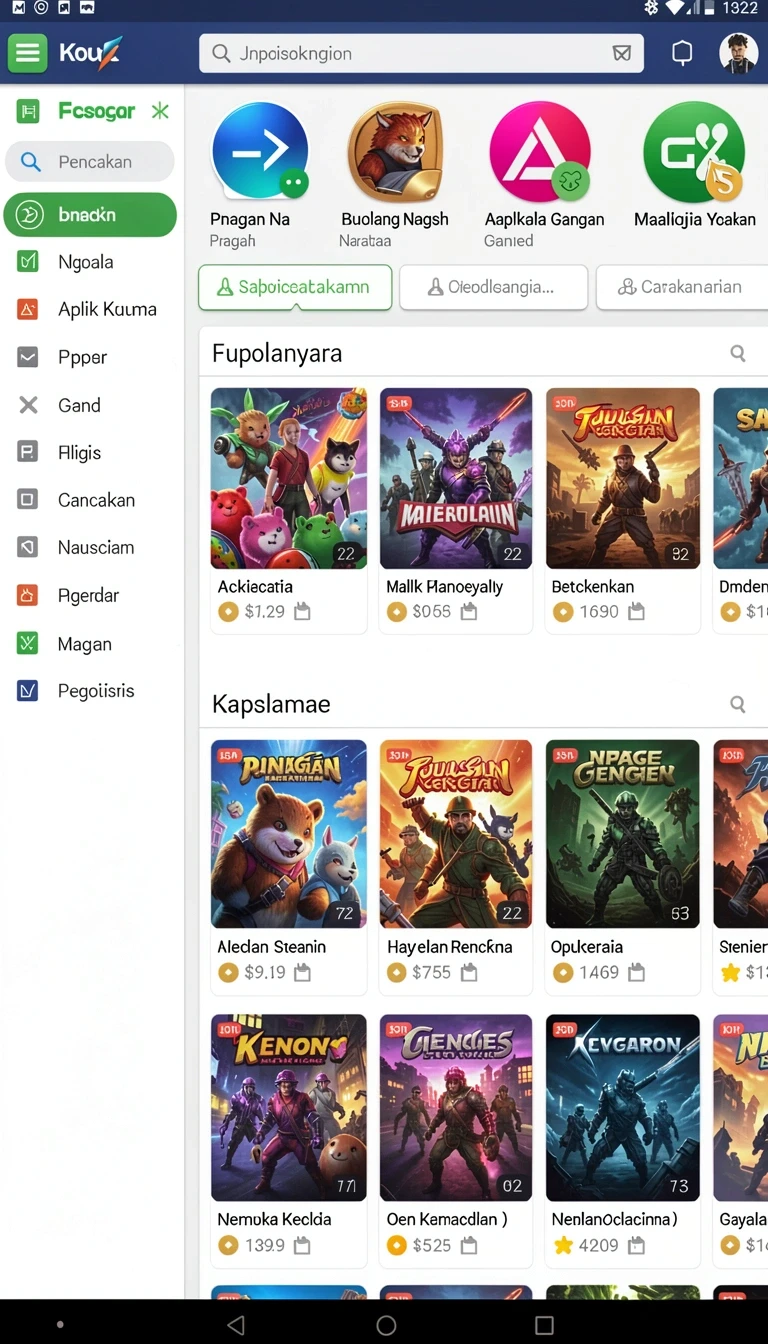Click the Android recent apps square button
The height and width of the screenshot is (1344, 768).
click(544, 1325)
